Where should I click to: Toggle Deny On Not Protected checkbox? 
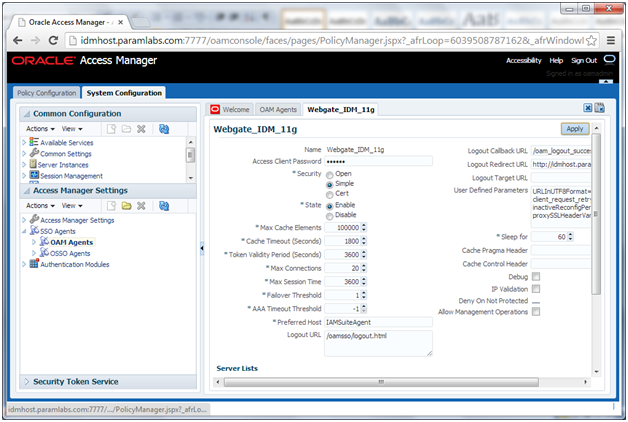[536, 302]
